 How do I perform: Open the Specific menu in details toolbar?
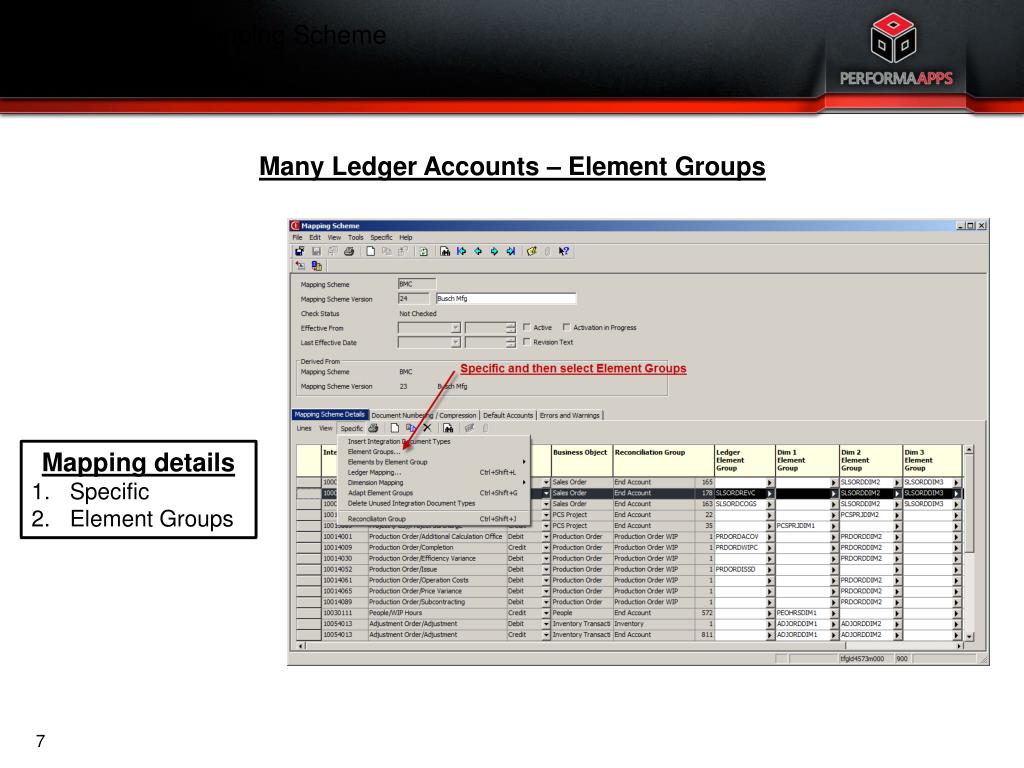(351, 428)
